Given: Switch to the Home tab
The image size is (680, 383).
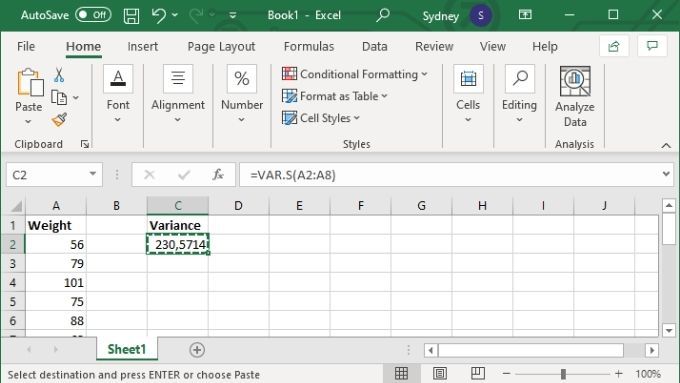Looking at the screenshot, I should coord(83,46).
